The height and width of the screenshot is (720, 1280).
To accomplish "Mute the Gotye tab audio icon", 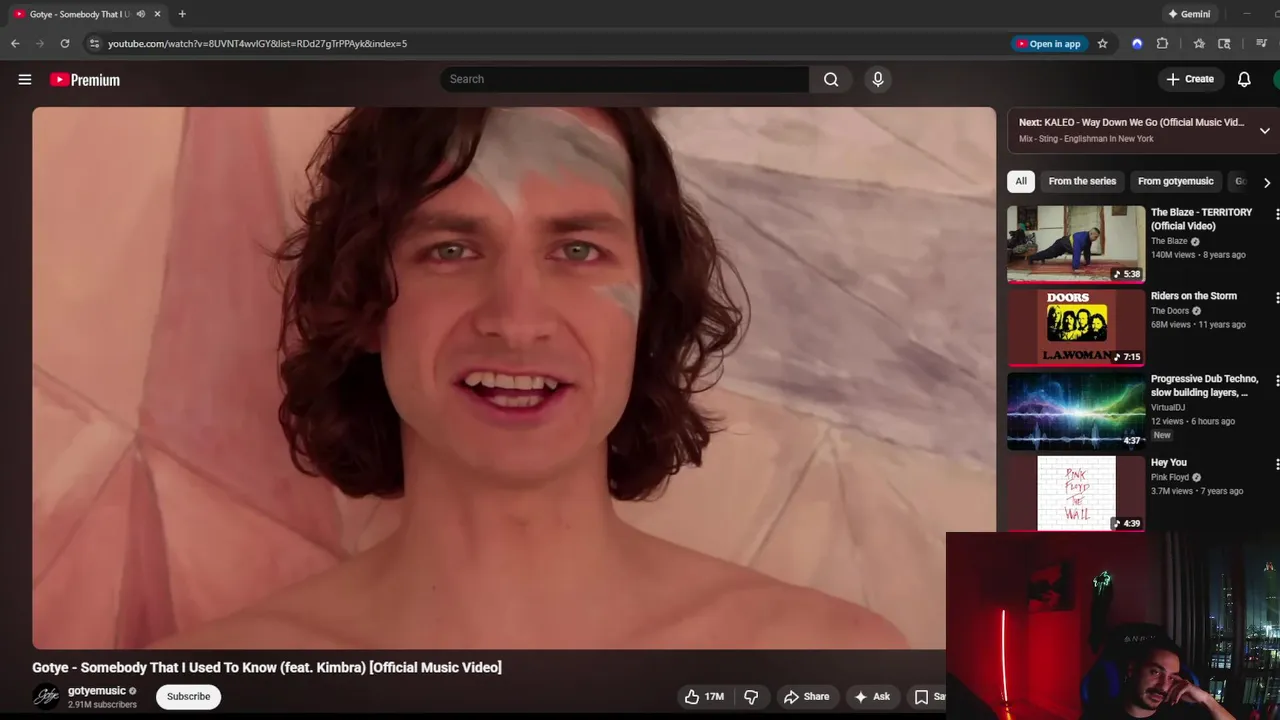I will pos(140,14).
